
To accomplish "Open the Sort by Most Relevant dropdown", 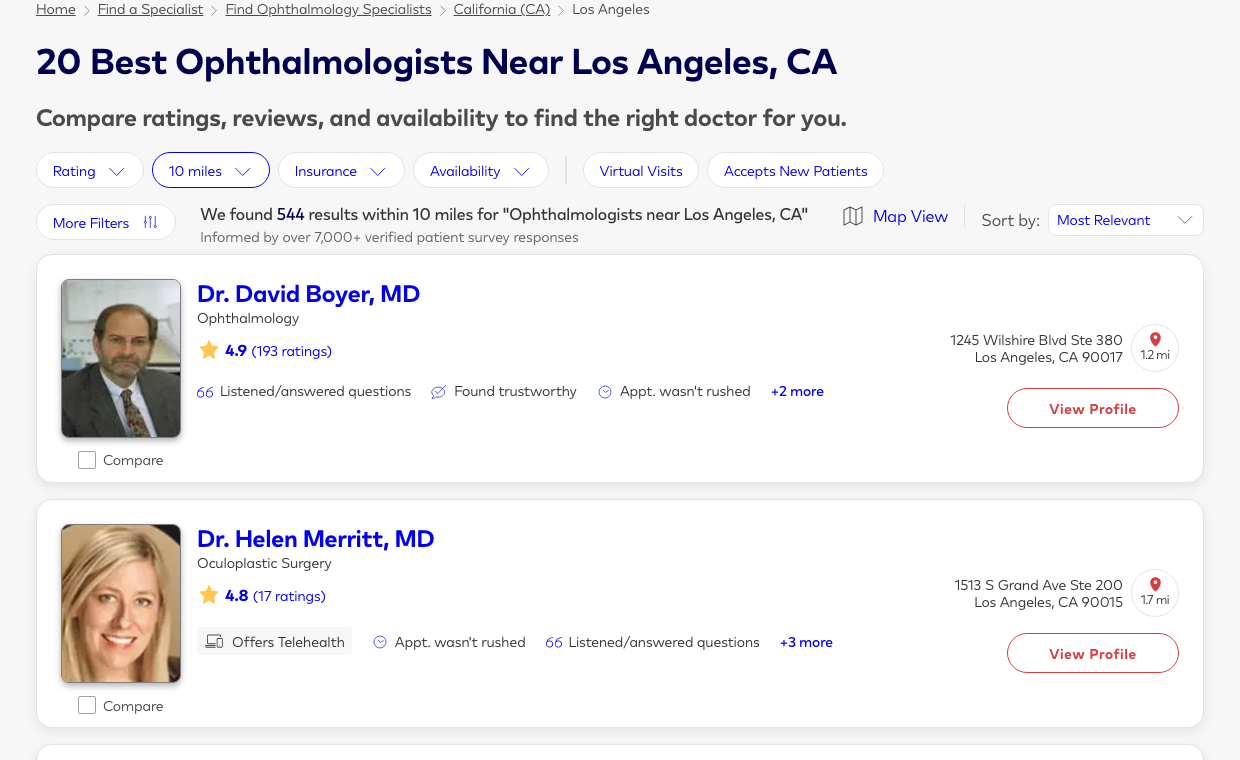I will (x=1125, y=220).
